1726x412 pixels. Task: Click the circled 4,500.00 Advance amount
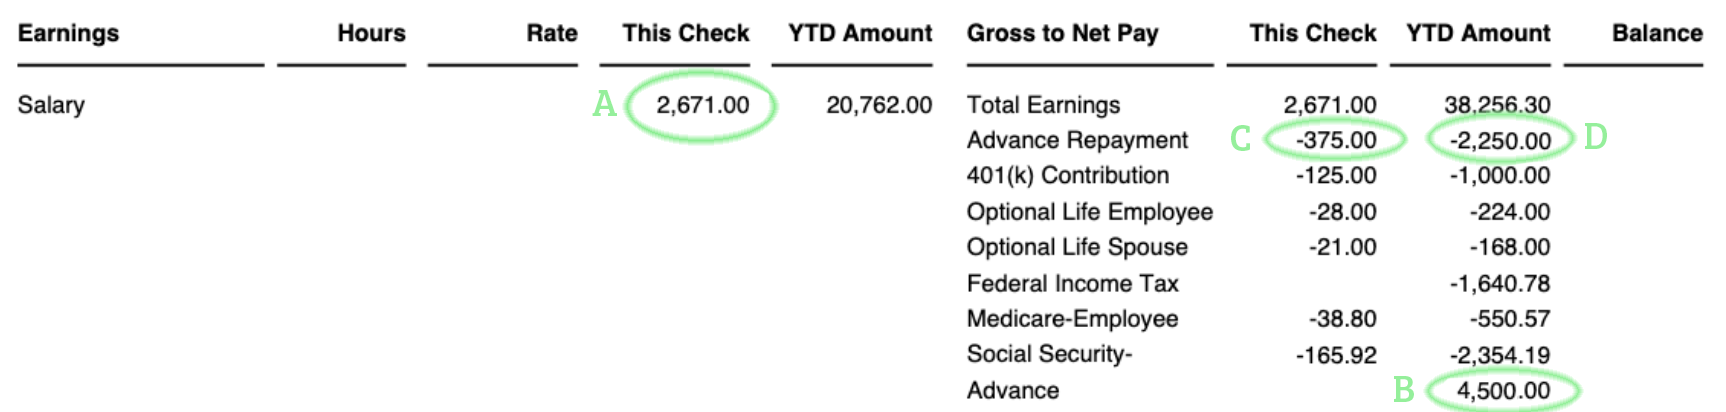1503,391
